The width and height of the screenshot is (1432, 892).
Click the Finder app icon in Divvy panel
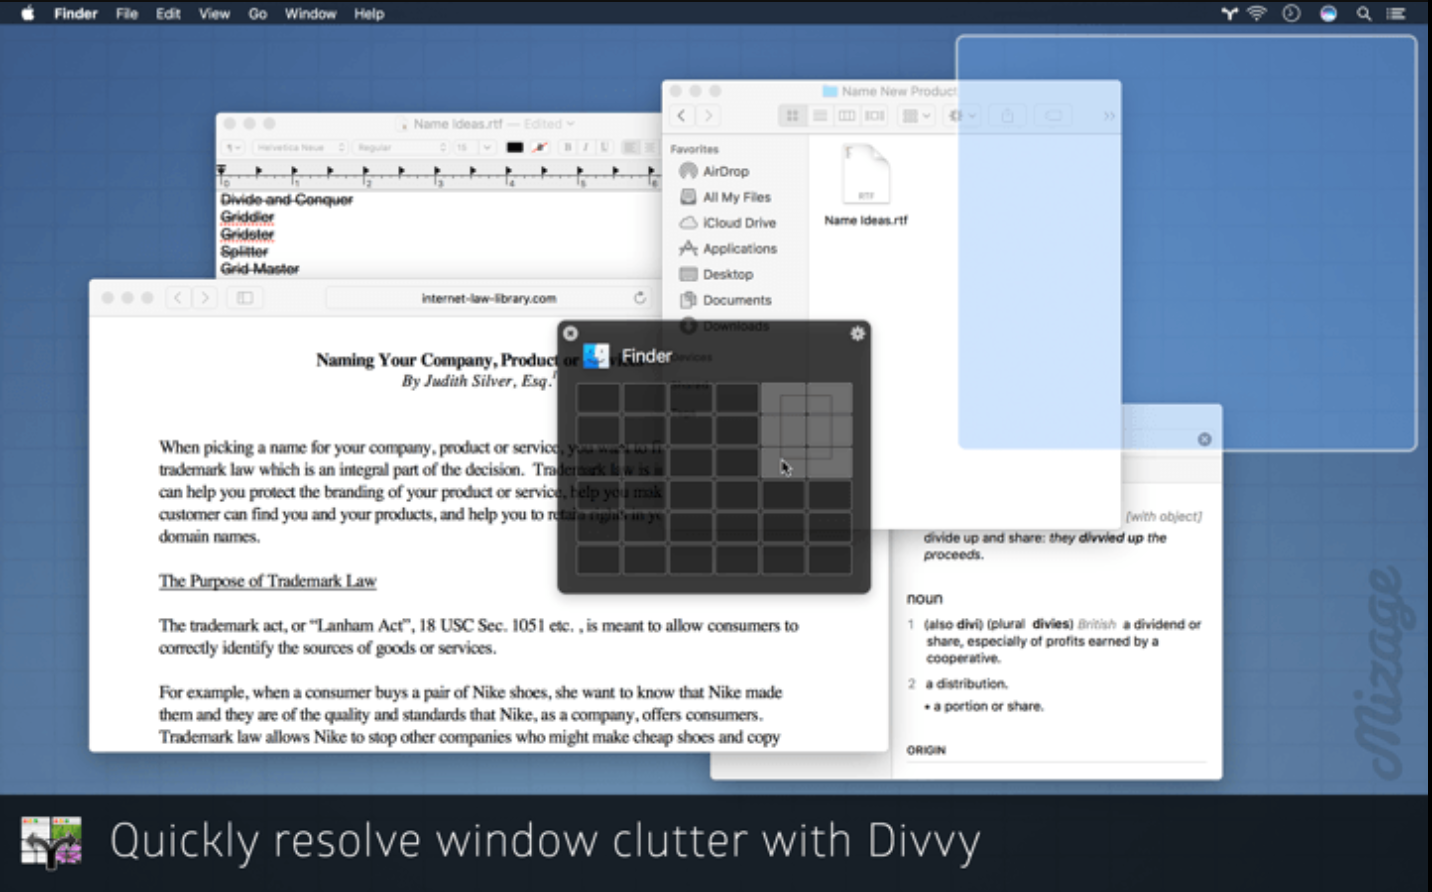(x=596, y=356)
